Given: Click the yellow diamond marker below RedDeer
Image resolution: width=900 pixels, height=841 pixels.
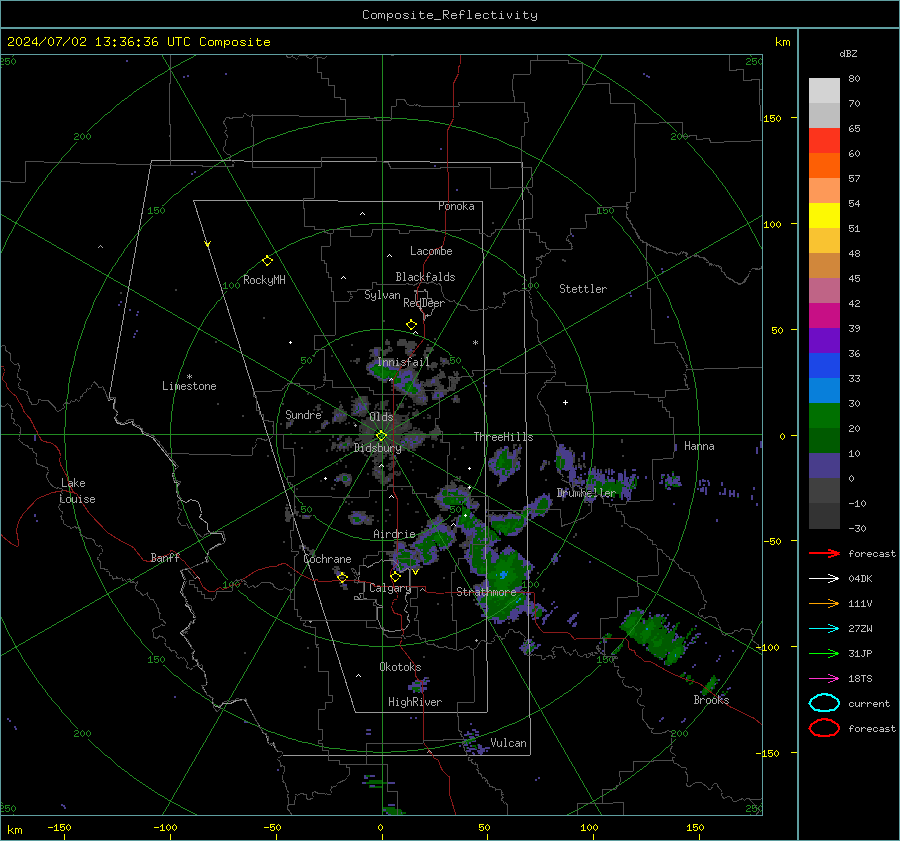Looking at the screenshot, I should coord(412,325).
